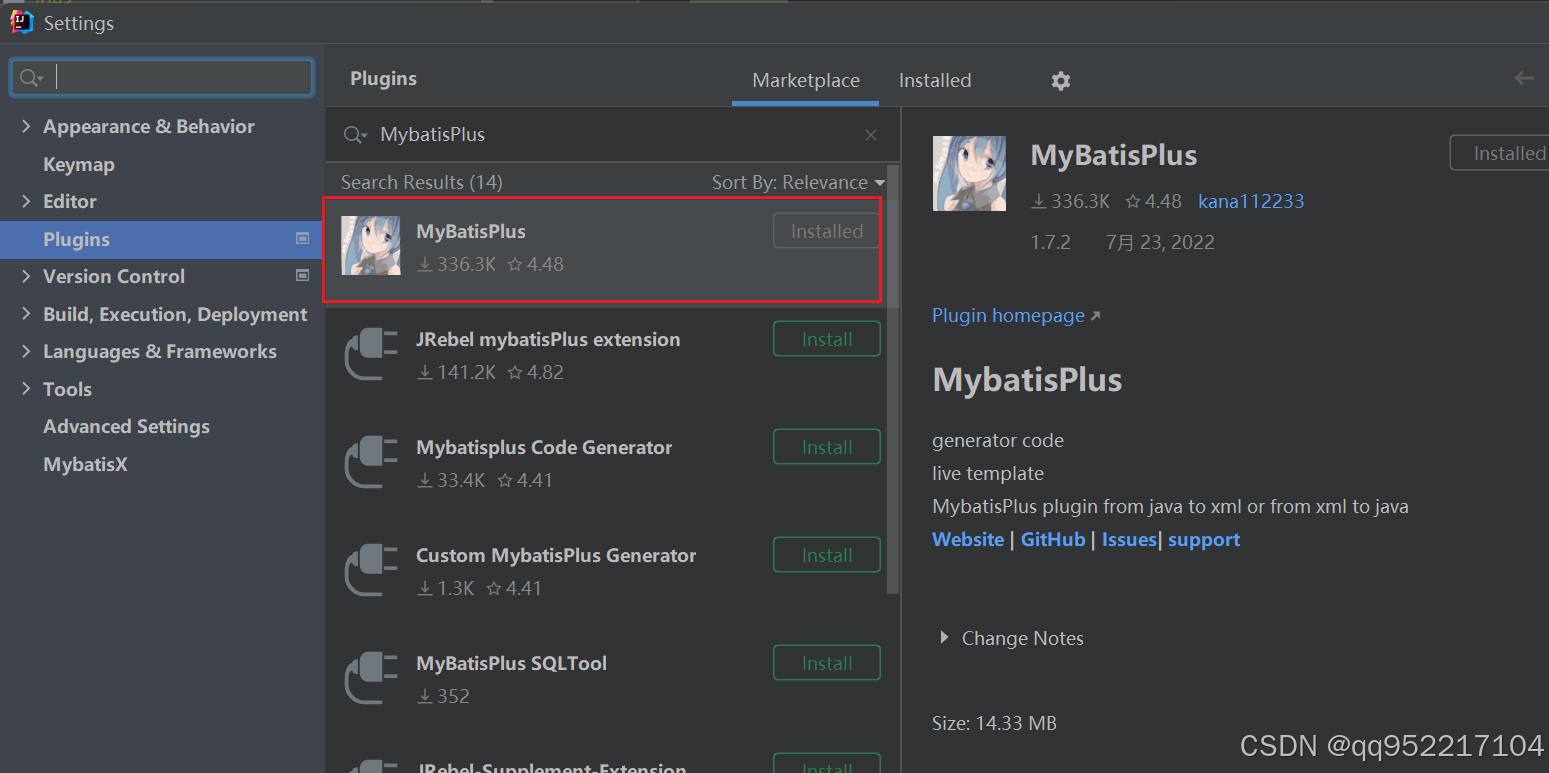
Task: Open the kana112233 vendor link
Action: click(1251, 201)
